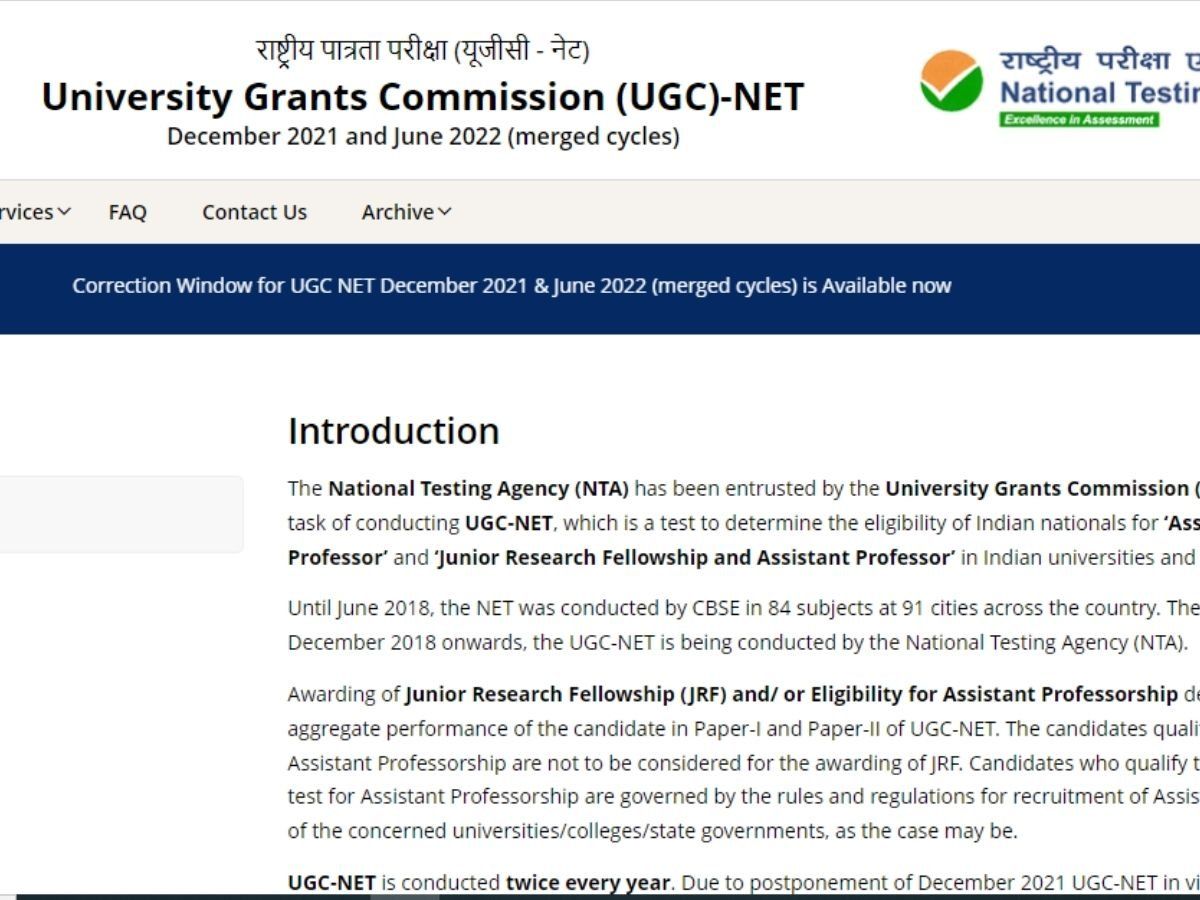1200x900 pixels.
Task: Click the gray sidebar panel on the left
Action: click(x=120, y=514)
